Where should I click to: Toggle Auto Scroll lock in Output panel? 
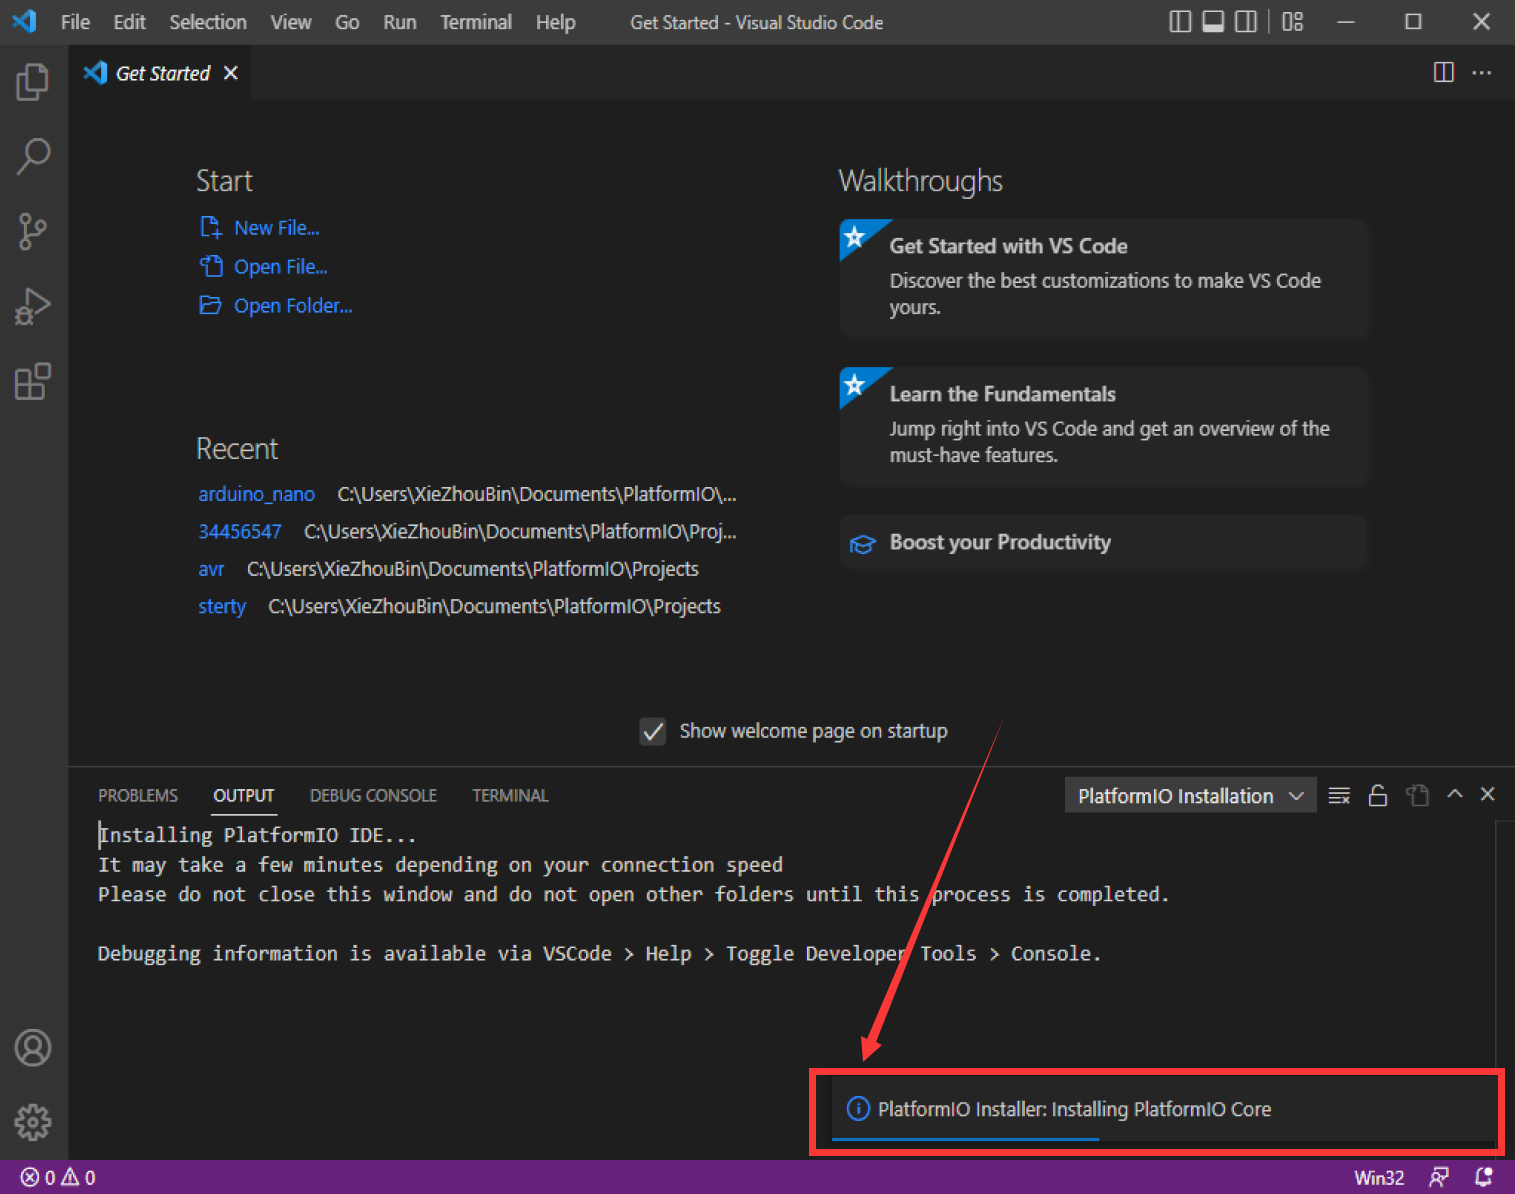pyautogui.click(x=1378, y=795)
